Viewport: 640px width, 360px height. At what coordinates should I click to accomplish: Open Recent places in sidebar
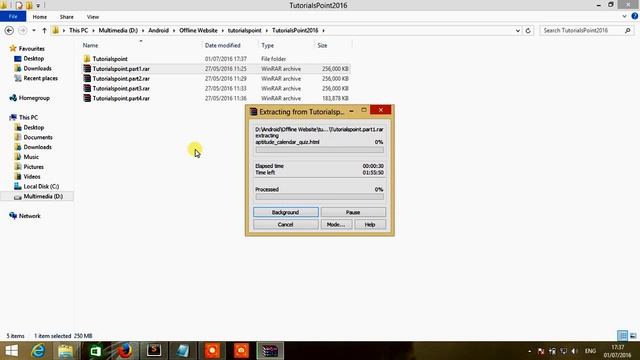pyautogui.click(x=40, y=78)
